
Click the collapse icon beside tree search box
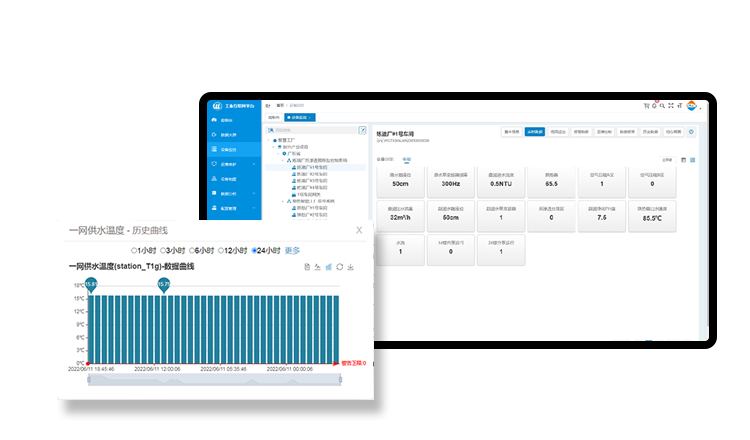click(362, 130)
